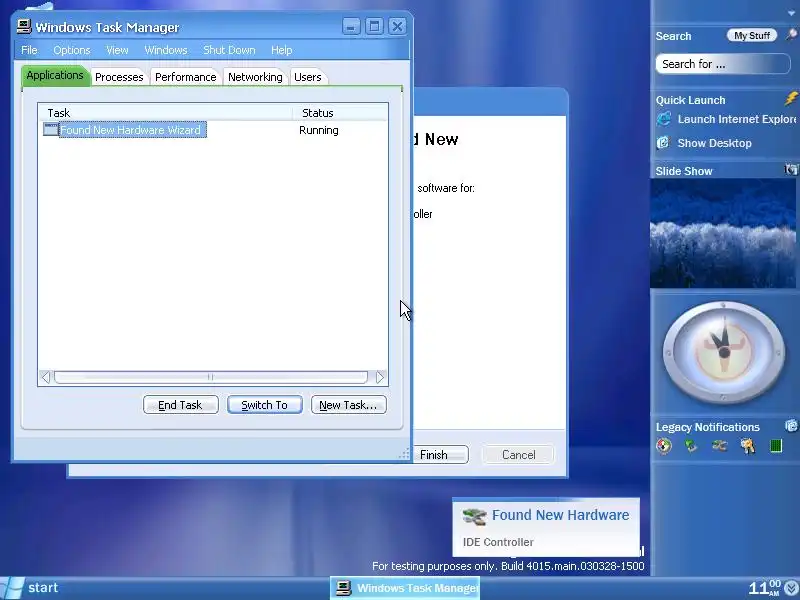Click the search magnifier icon in sidebar
Image resolution: width=800 pixels, height=600 pixels.
[791, 35]
